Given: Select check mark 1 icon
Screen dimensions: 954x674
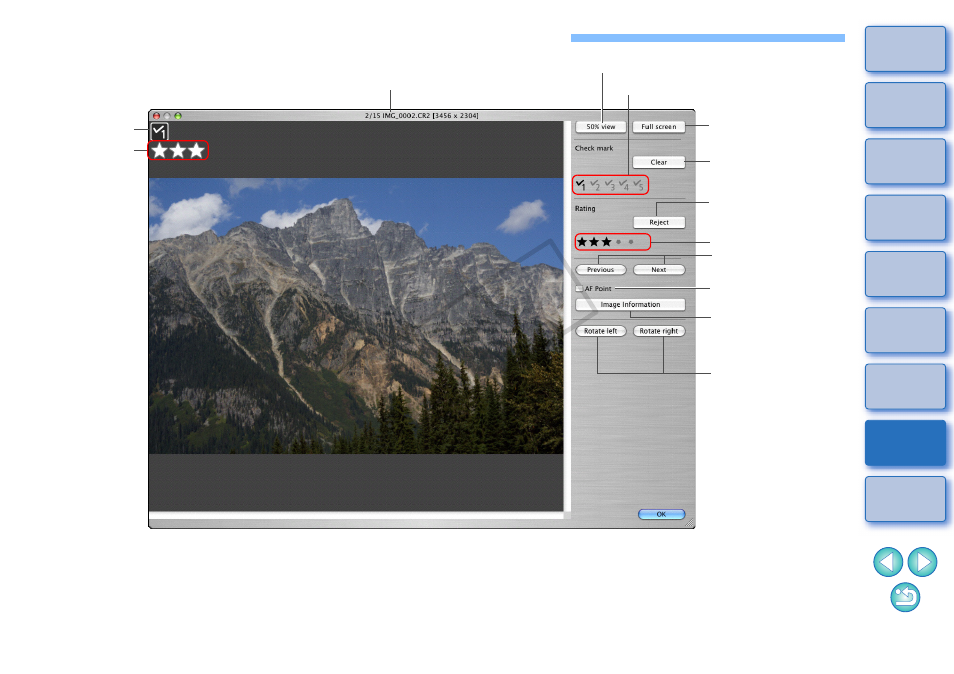Looking at the screenshot, I should [580, 184].
